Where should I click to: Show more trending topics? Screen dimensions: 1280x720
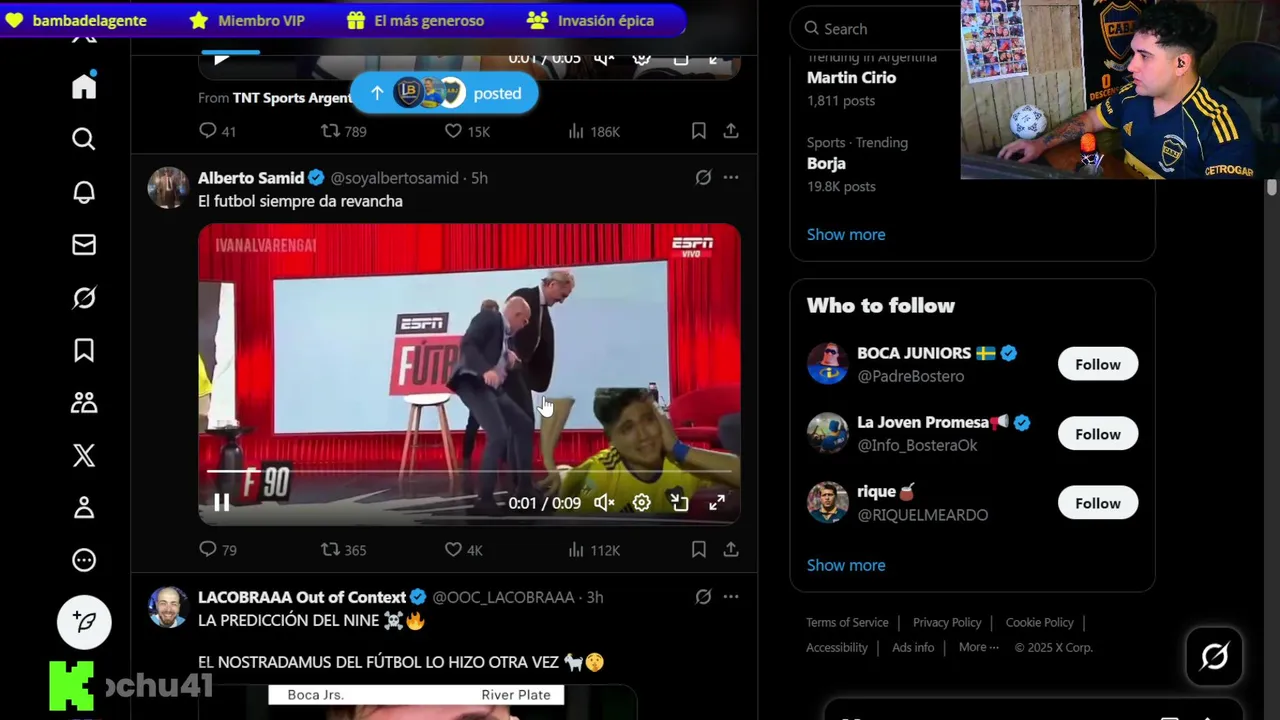tap(846, 234)
